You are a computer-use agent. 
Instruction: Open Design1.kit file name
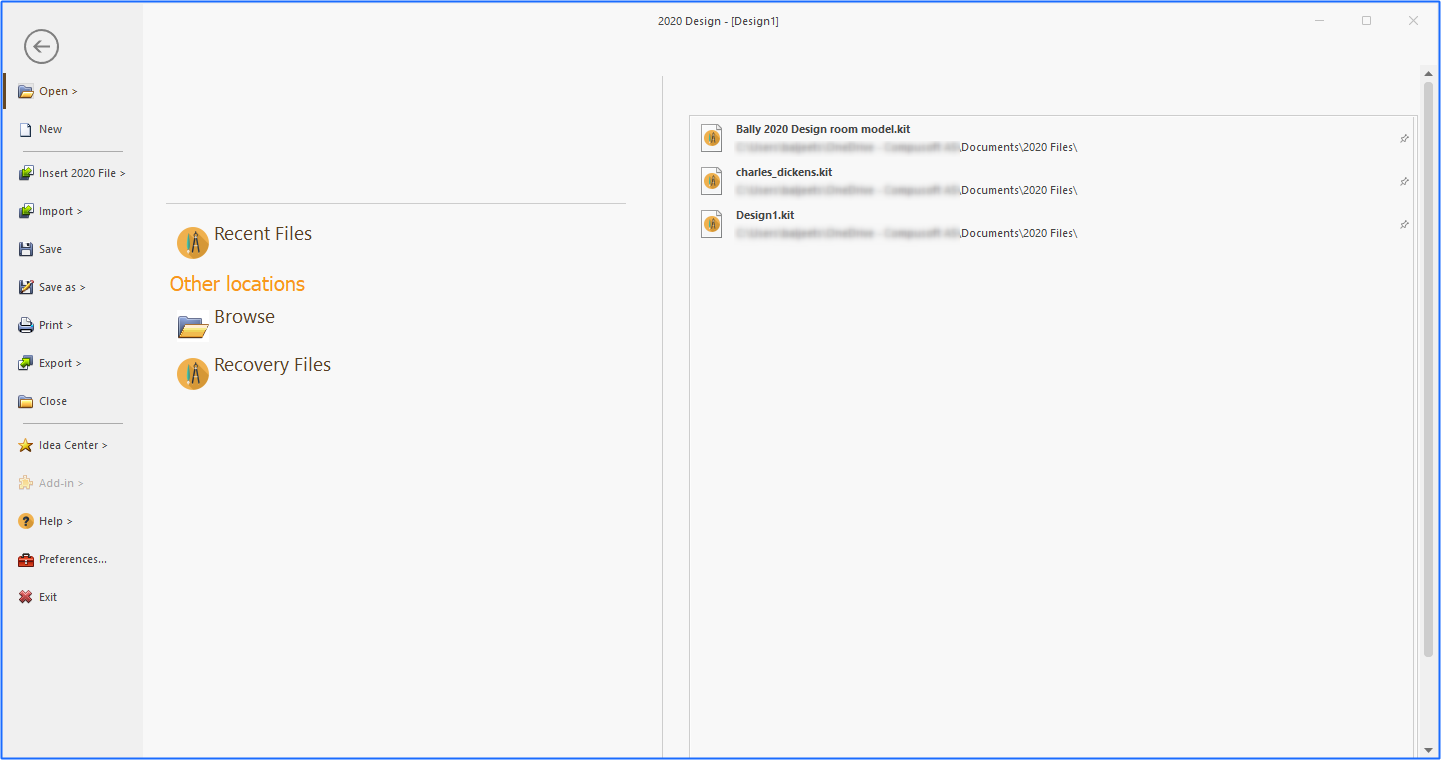[x=765, y=215]
